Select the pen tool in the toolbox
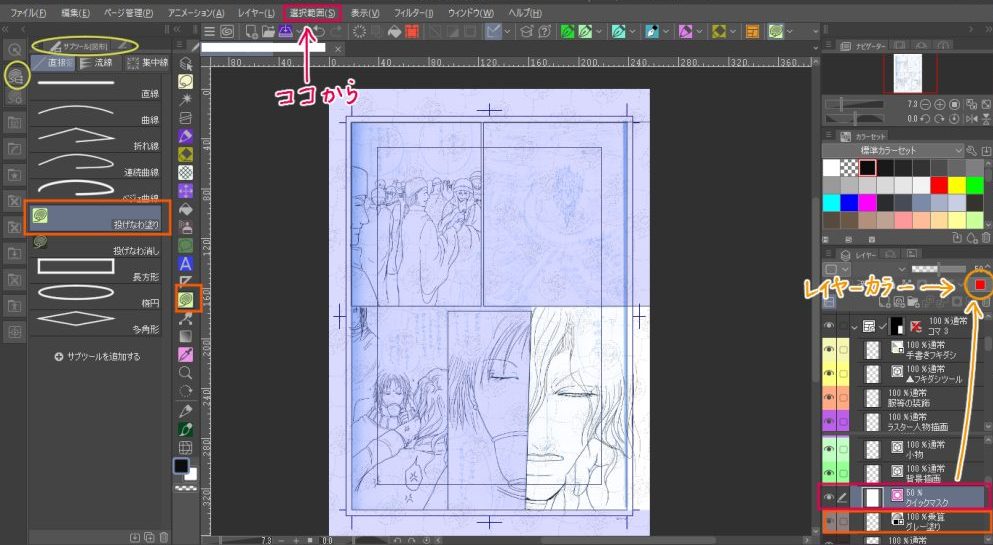This screenshot has width=993, height=545. 186,136
